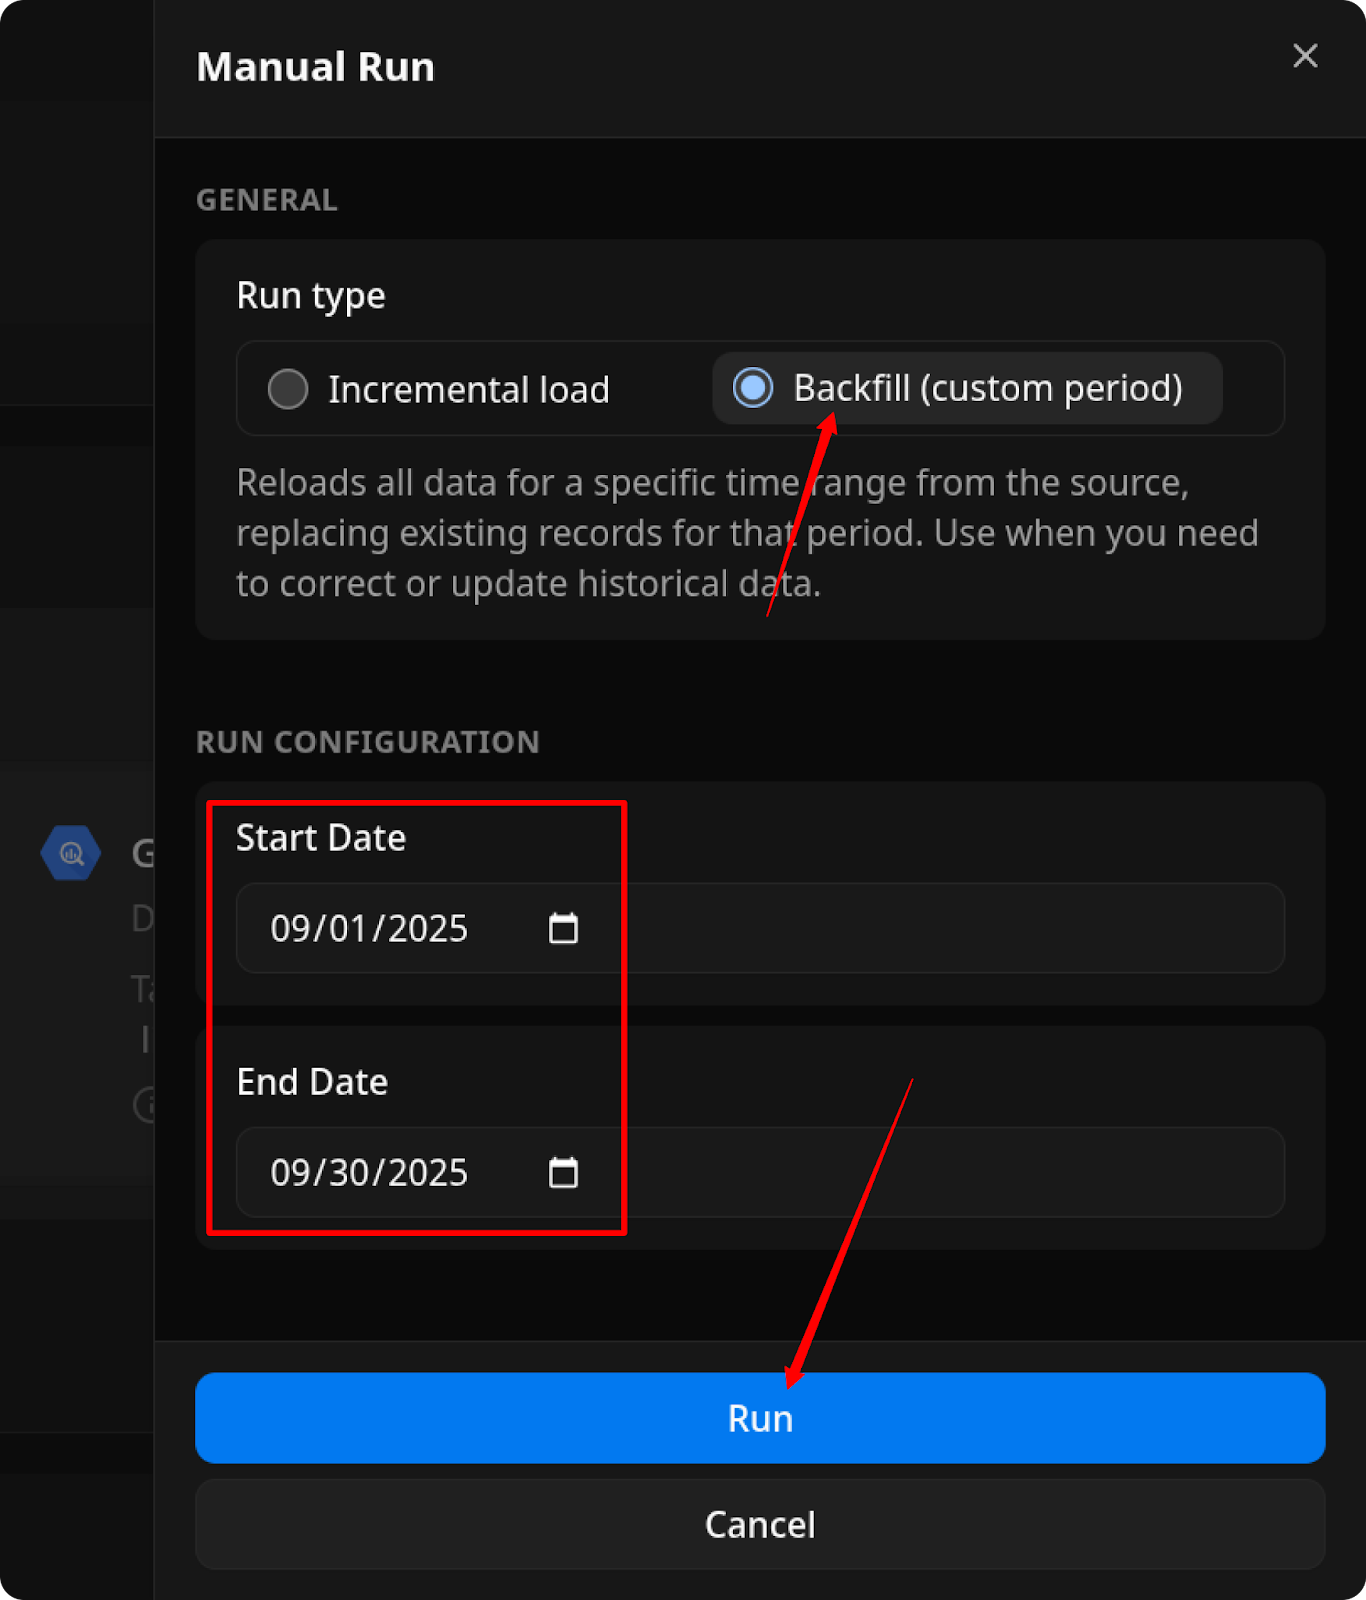Close the Manual Run dialog with the X
The height and width of the screenshot is (1600, 1366).
(x=1304, y=56)
